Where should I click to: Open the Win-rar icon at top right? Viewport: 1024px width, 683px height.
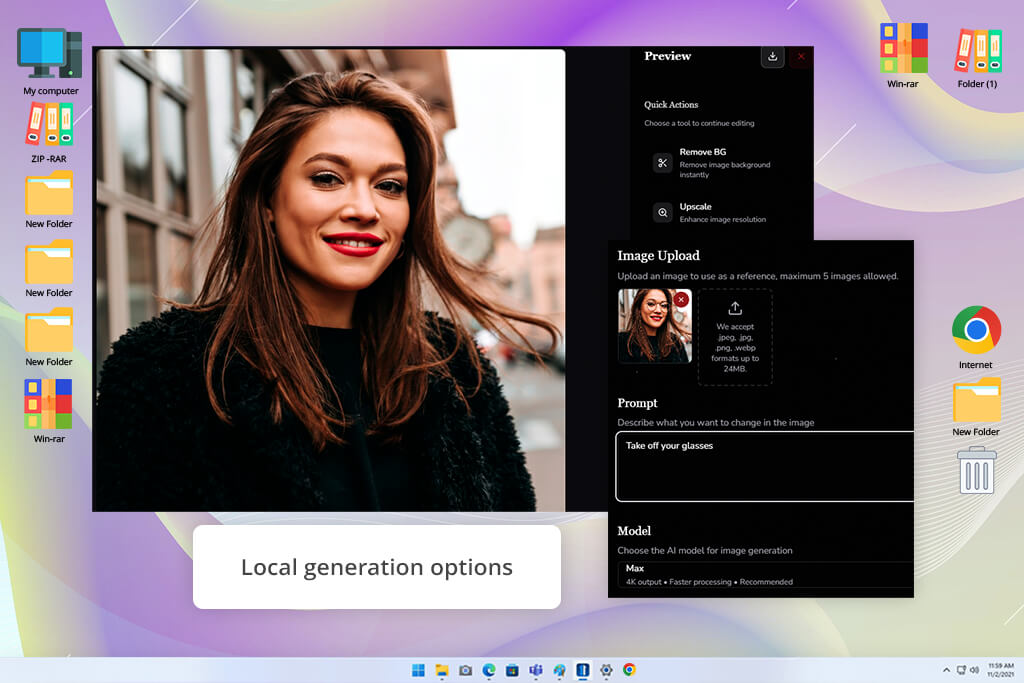(x=903, y=56)
